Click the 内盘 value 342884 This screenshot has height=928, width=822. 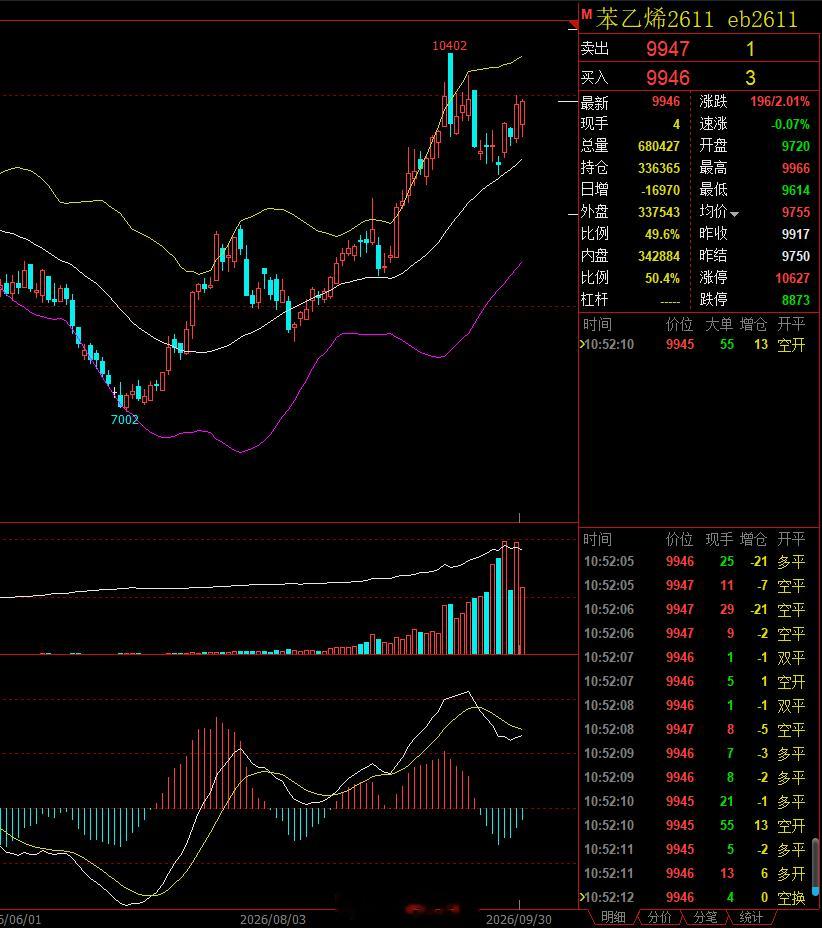tap(659, 256)
